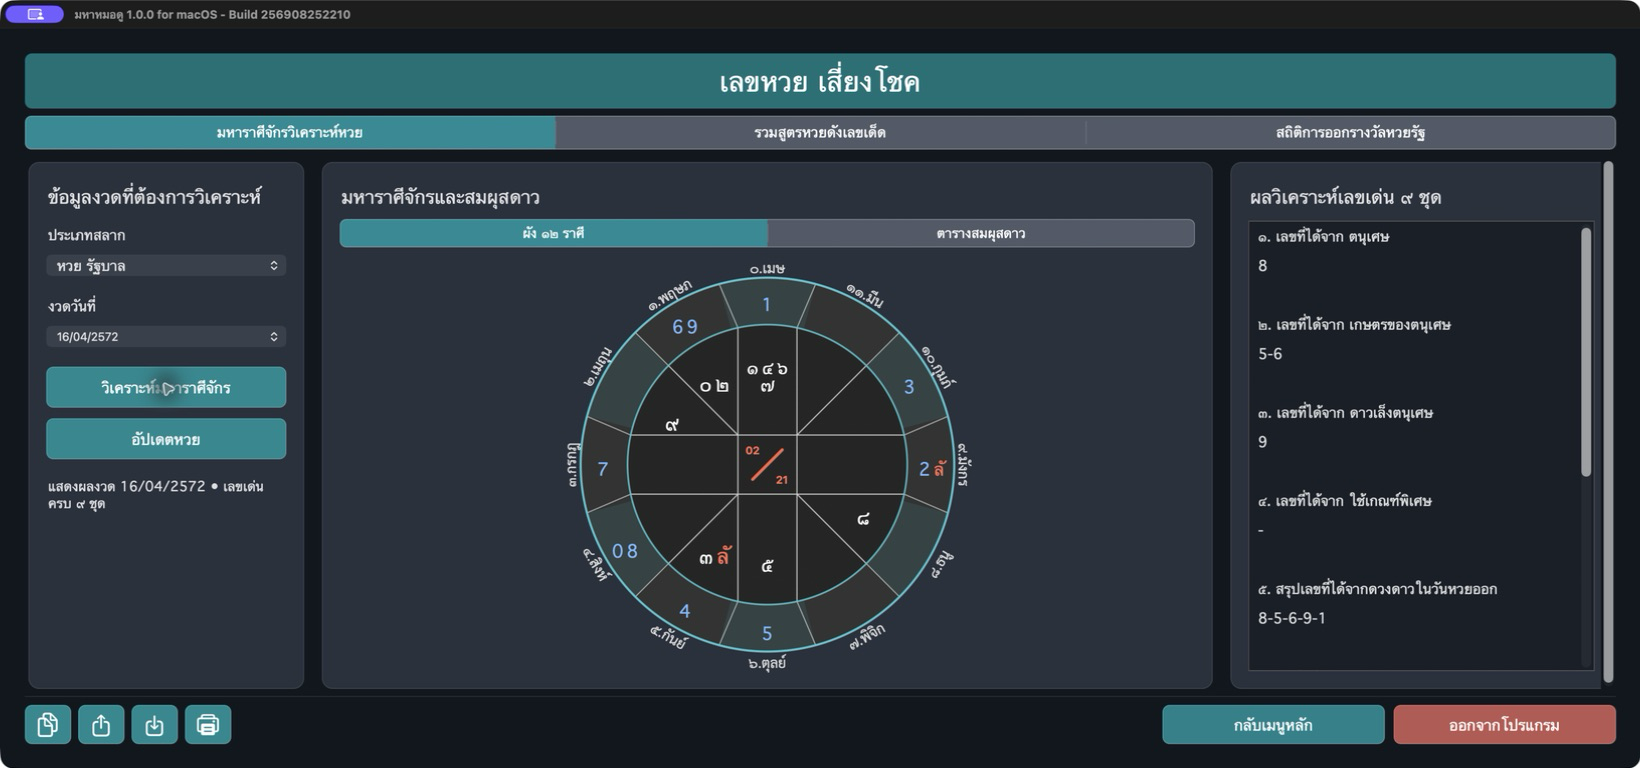Click the อัปเดตหวย button
Screen dimensions: 1640x768
point(166,439)
